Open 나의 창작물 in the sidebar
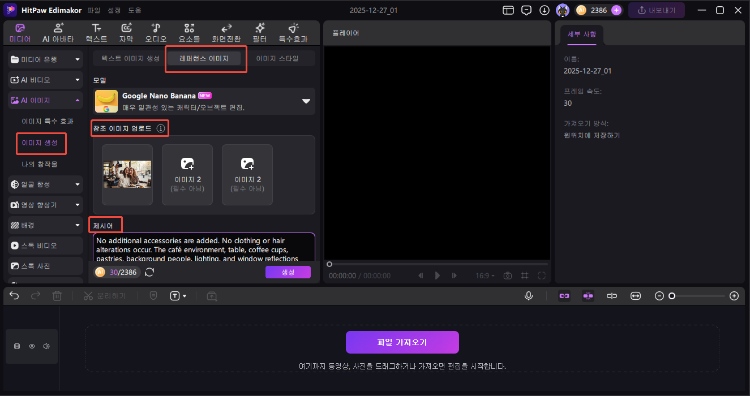This screenshot has height=396, width=750. 40,164
